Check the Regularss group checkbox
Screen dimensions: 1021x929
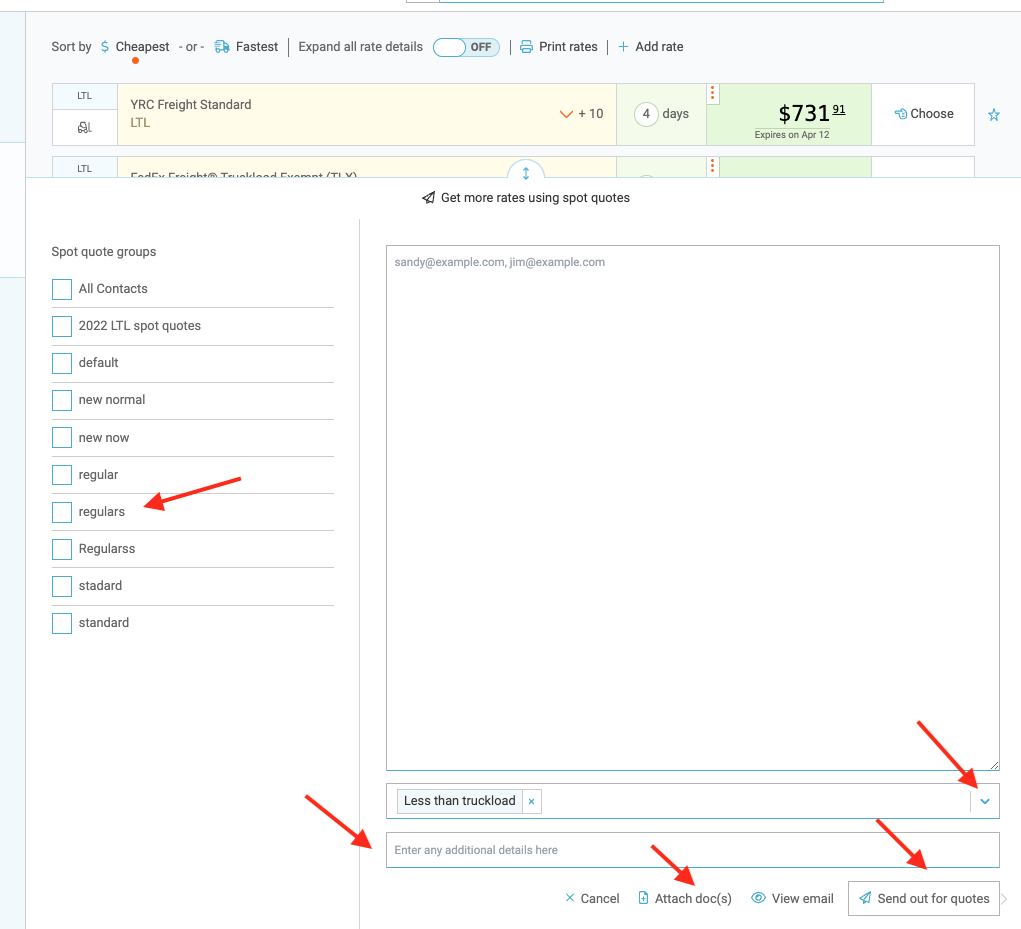[x=62, y=549]
